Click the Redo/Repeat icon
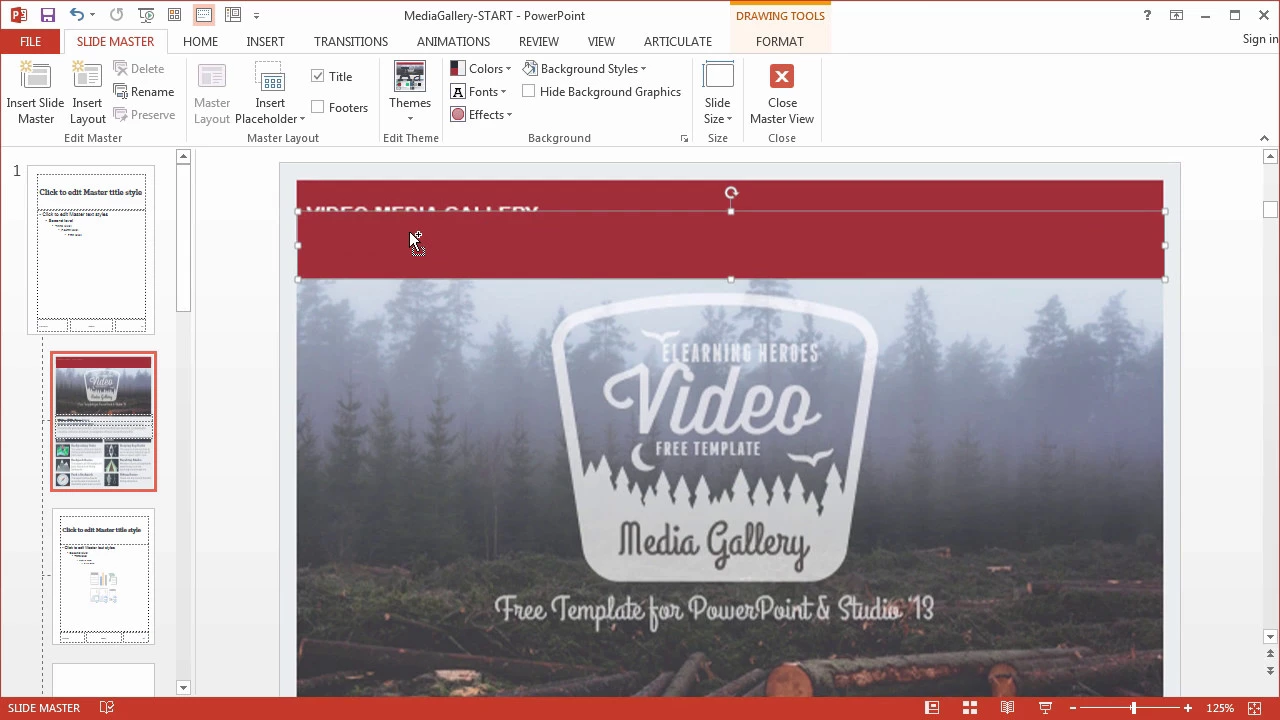 [116, 15]
